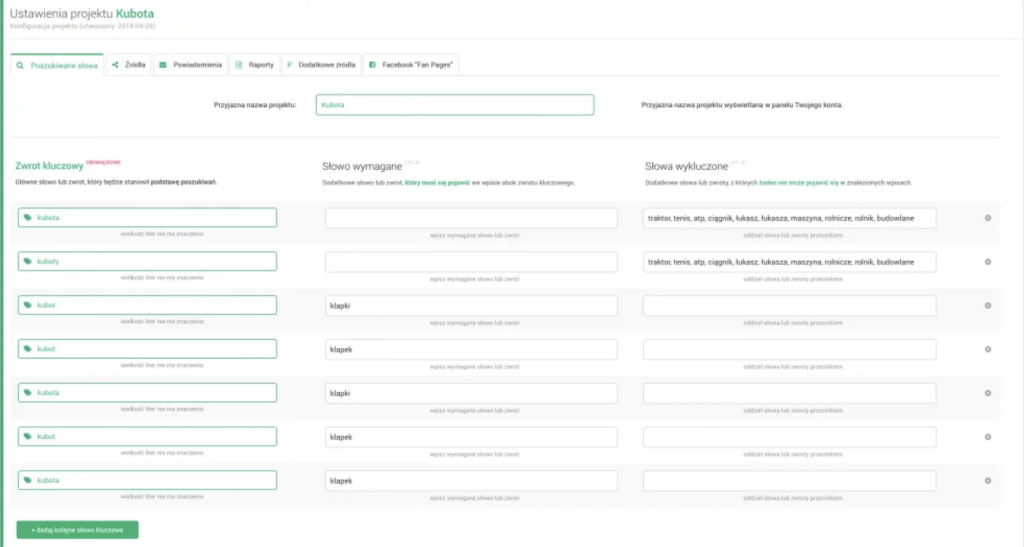
Task: Edit kubota keyword field paired with klapki
Action: 148,392
